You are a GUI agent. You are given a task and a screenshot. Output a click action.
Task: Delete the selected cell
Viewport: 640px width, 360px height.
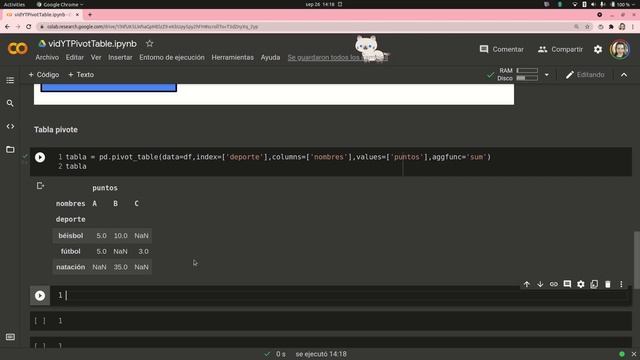click(608, 284)
